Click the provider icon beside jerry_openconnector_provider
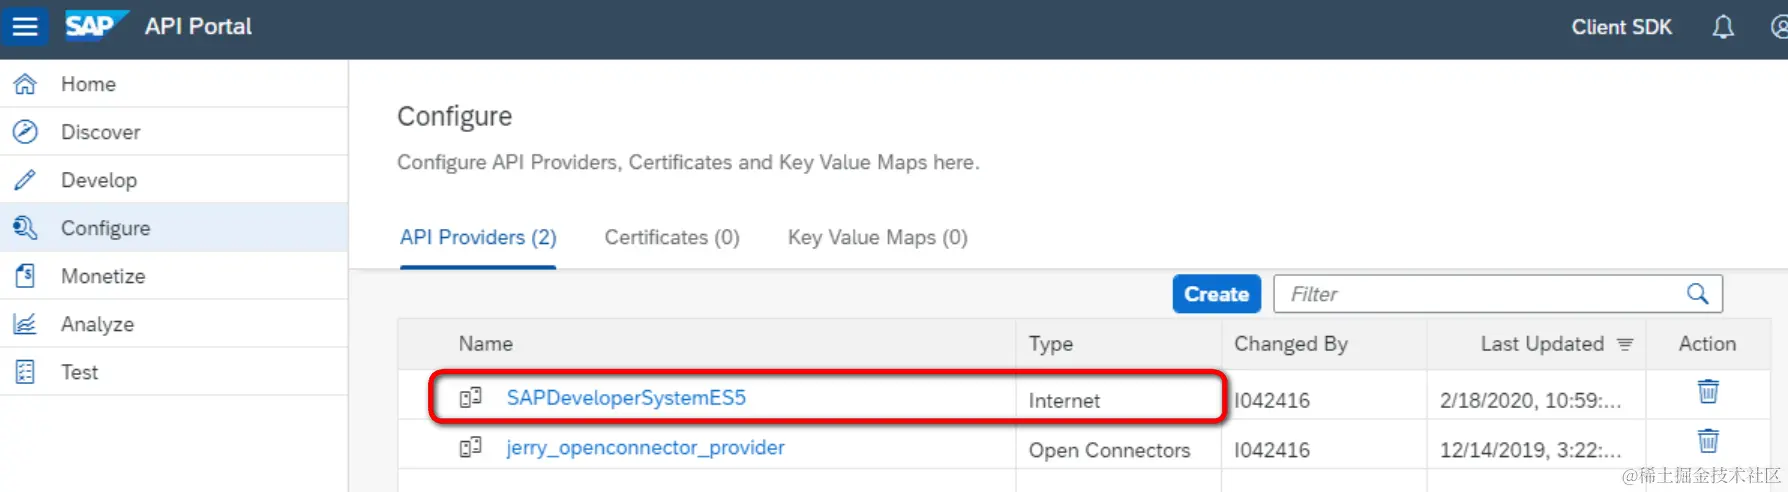 coord(470,447)
